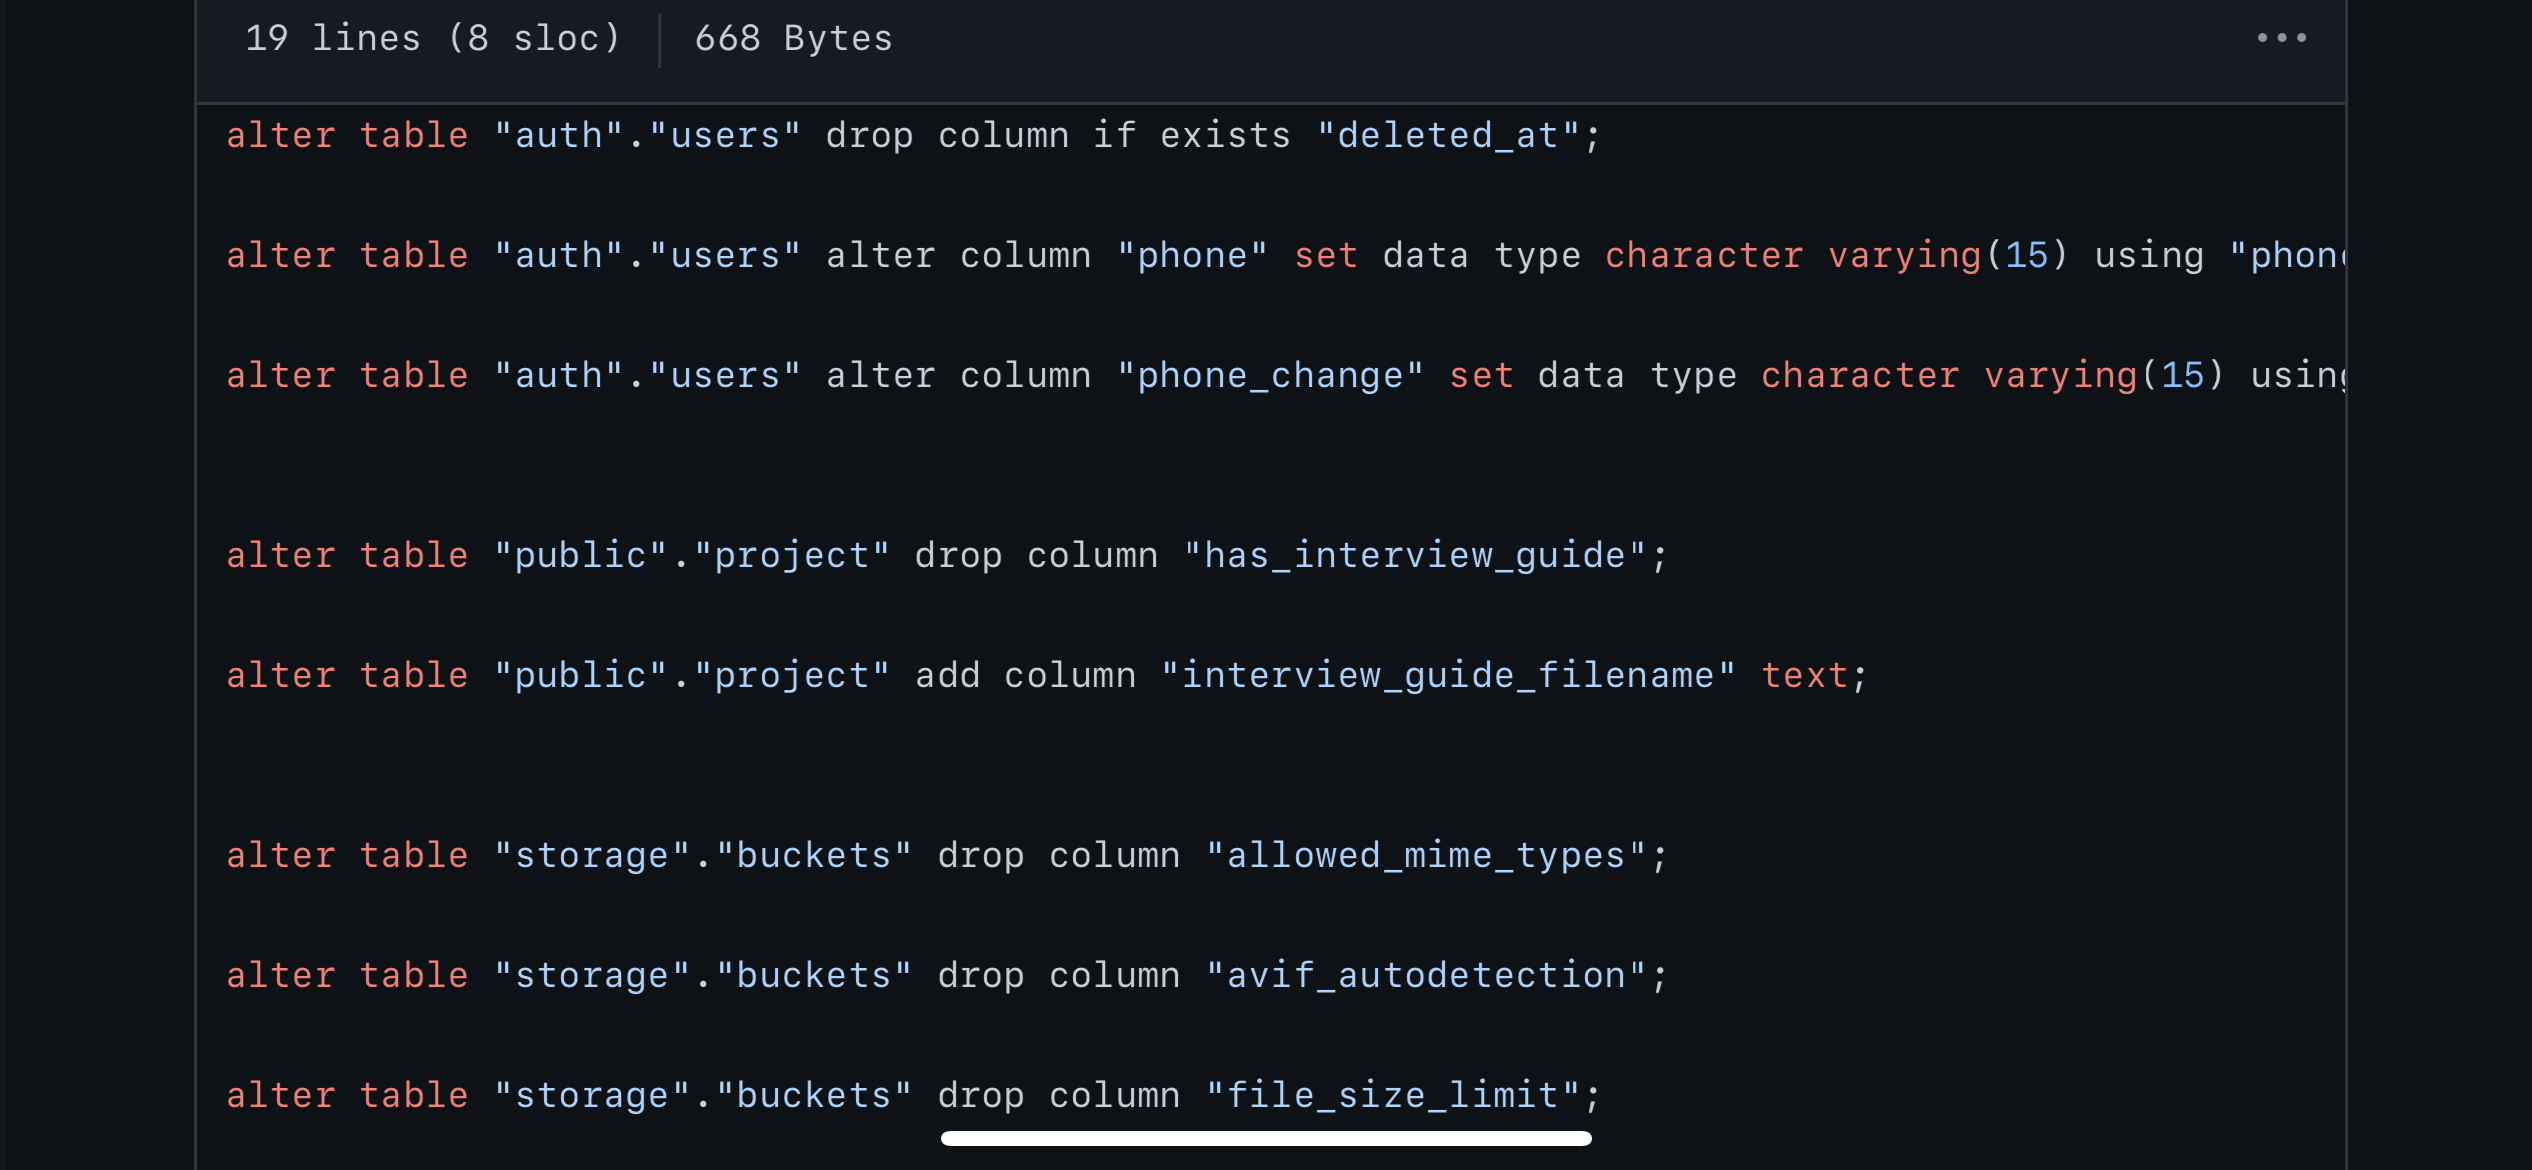2532x1170 pixels.
Task: Click the '668 Bytes' file size label
Action: pyautogui.click(x=794, y=38)
